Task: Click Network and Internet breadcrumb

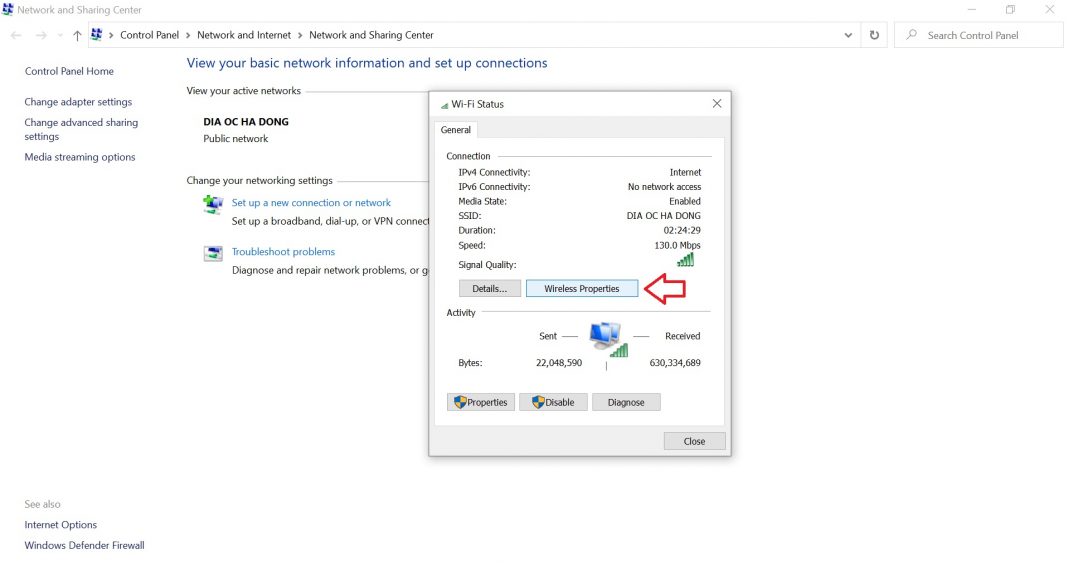Action: [x=243, y=35]
